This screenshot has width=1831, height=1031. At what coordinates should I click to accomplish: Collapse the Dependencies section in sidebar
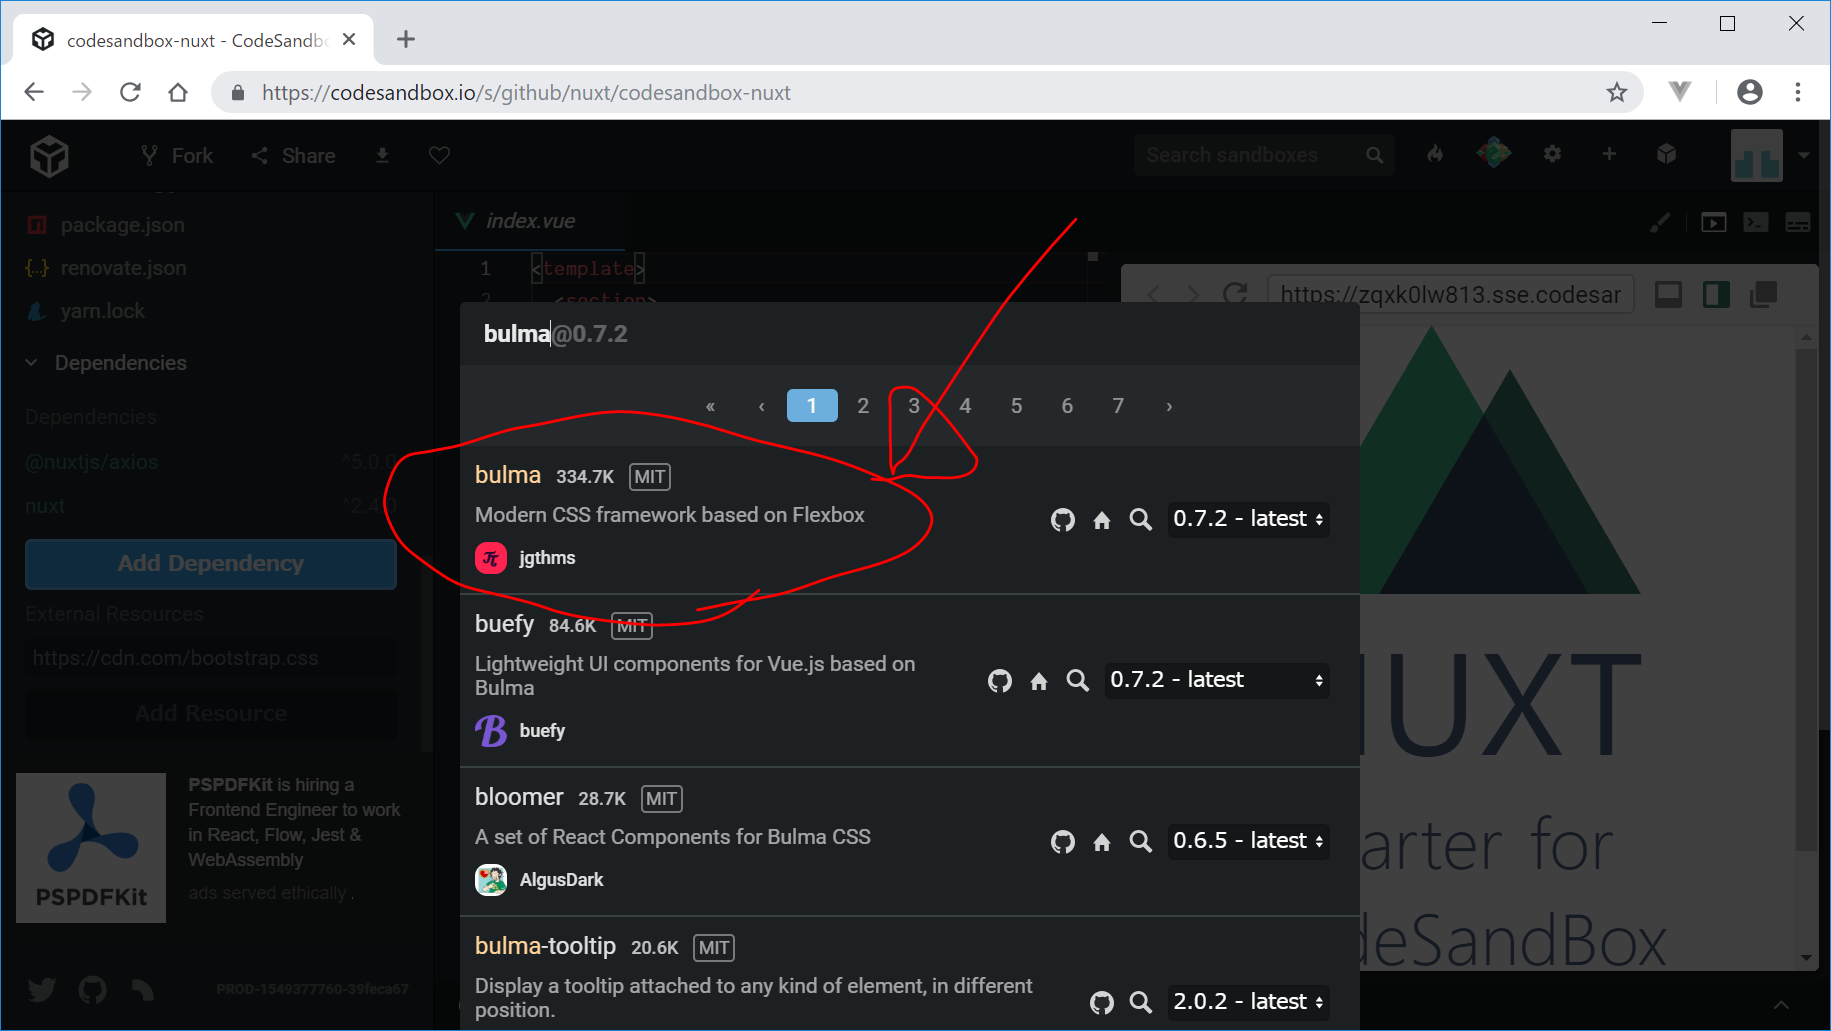click(x=32, y=363)
